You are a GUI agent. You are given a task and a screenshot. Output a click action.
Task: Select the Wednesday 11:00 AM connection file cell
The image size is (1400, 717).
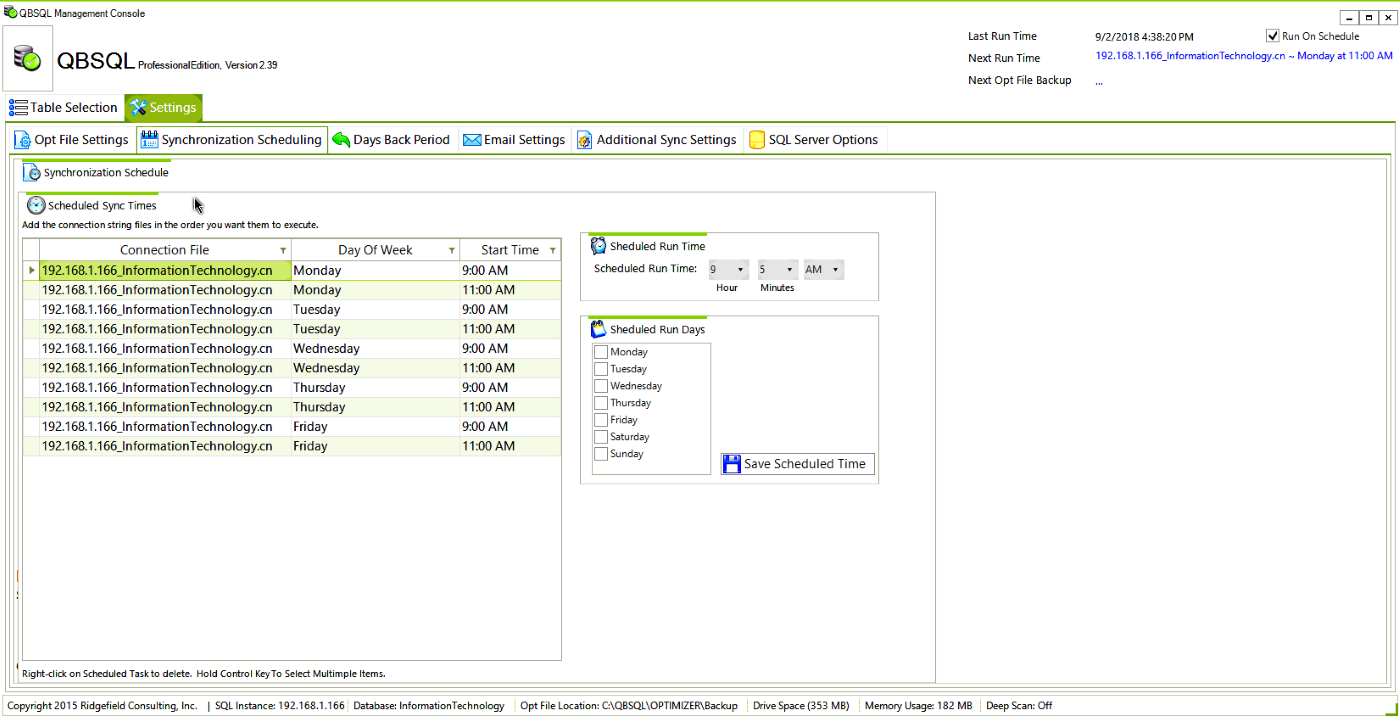point(165,368)
